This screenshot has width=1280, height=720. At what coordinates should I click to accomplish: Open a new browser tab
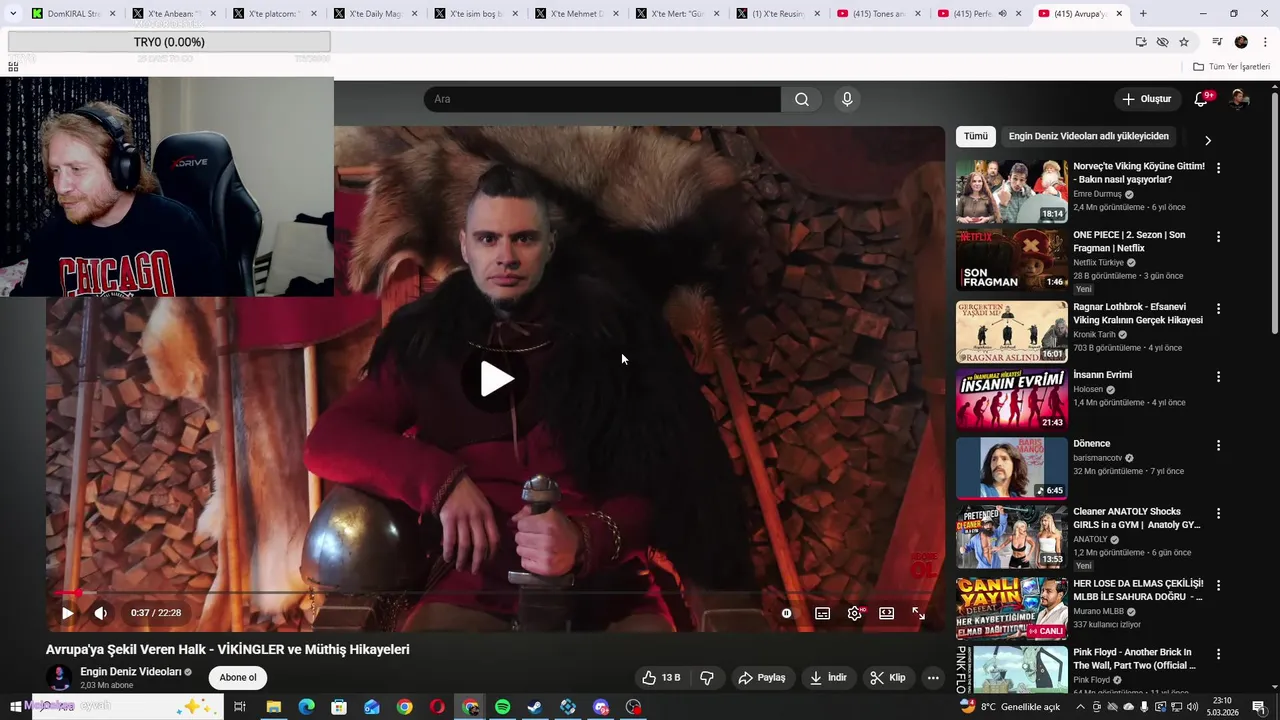pyautogui.click(x=1143, y=14)
